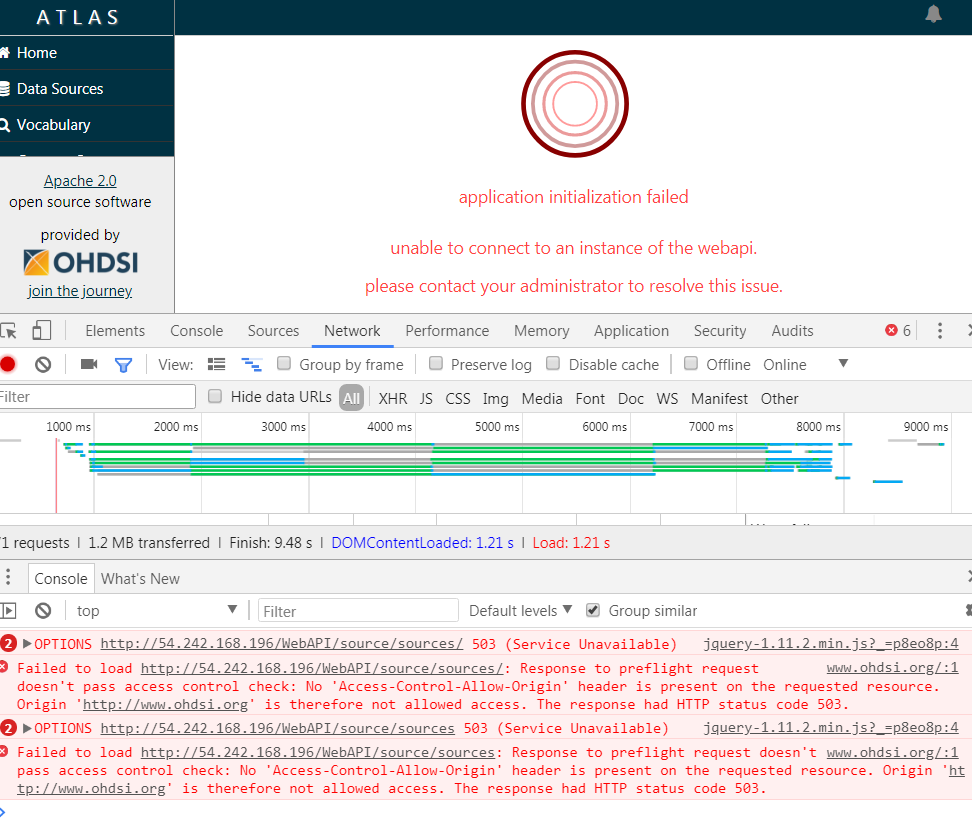Screen dimensions: 972x824
Task: Switch to the Performance tab
Action: click(447, 330)
